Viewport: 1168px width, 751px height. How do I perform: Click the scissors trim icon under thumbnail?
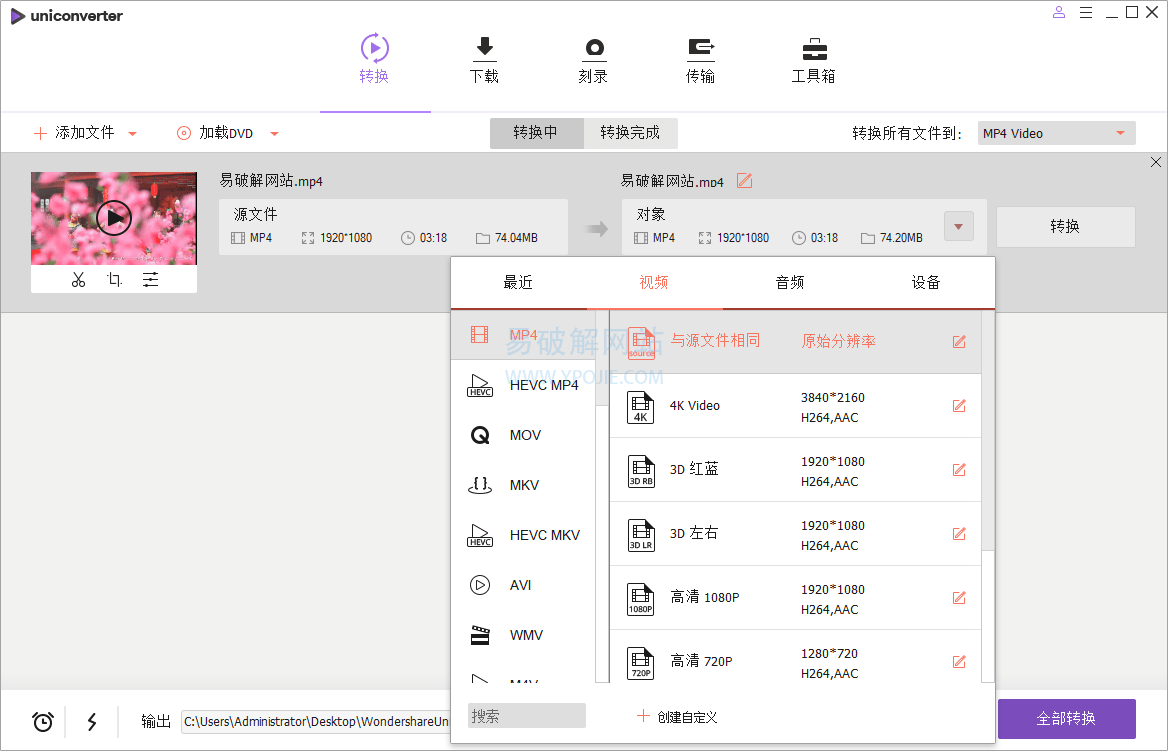78,279
